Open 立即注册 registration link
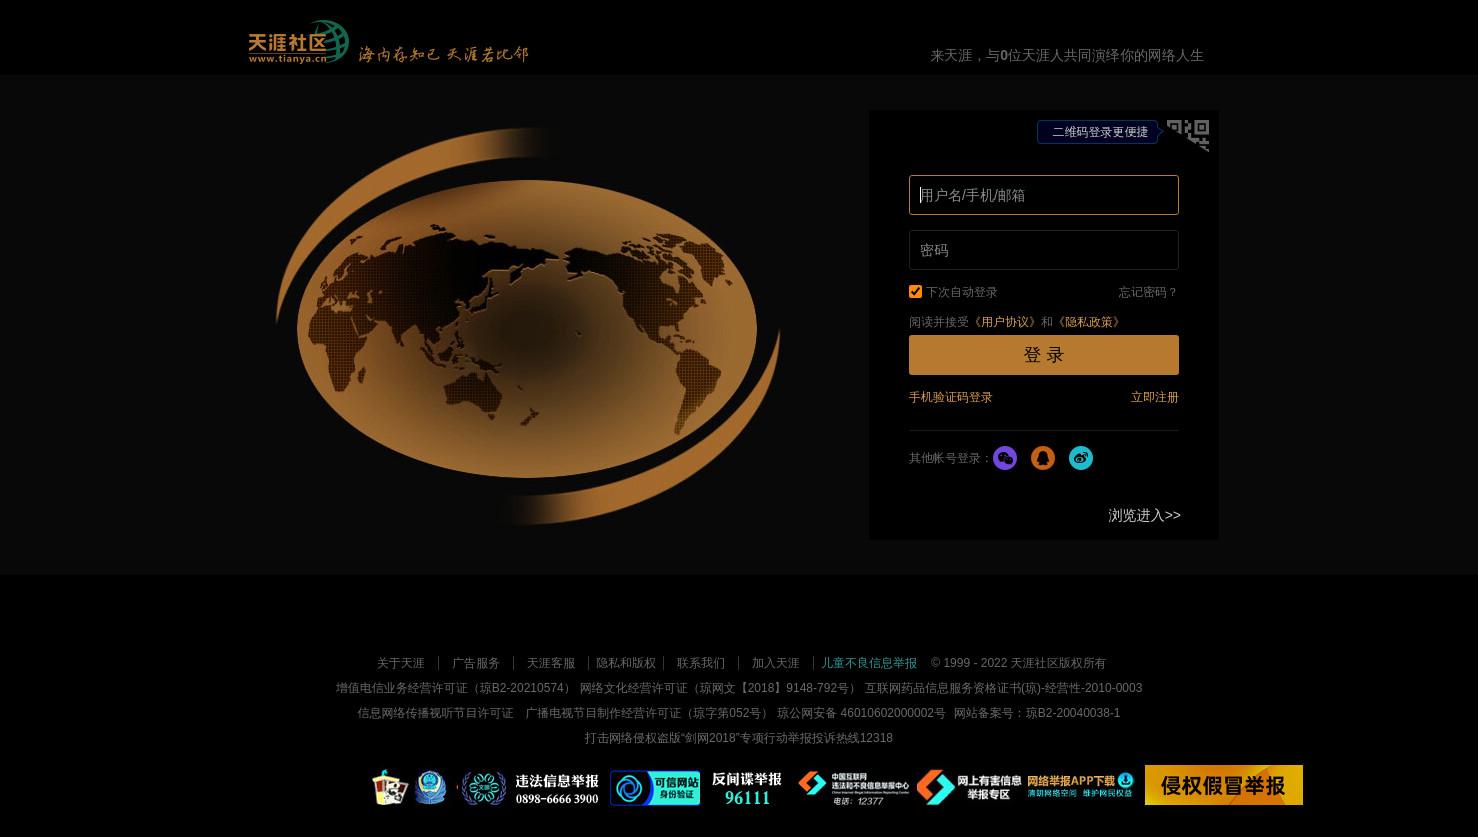This screenshot has width=1478, height=837. coord(1155,397)
